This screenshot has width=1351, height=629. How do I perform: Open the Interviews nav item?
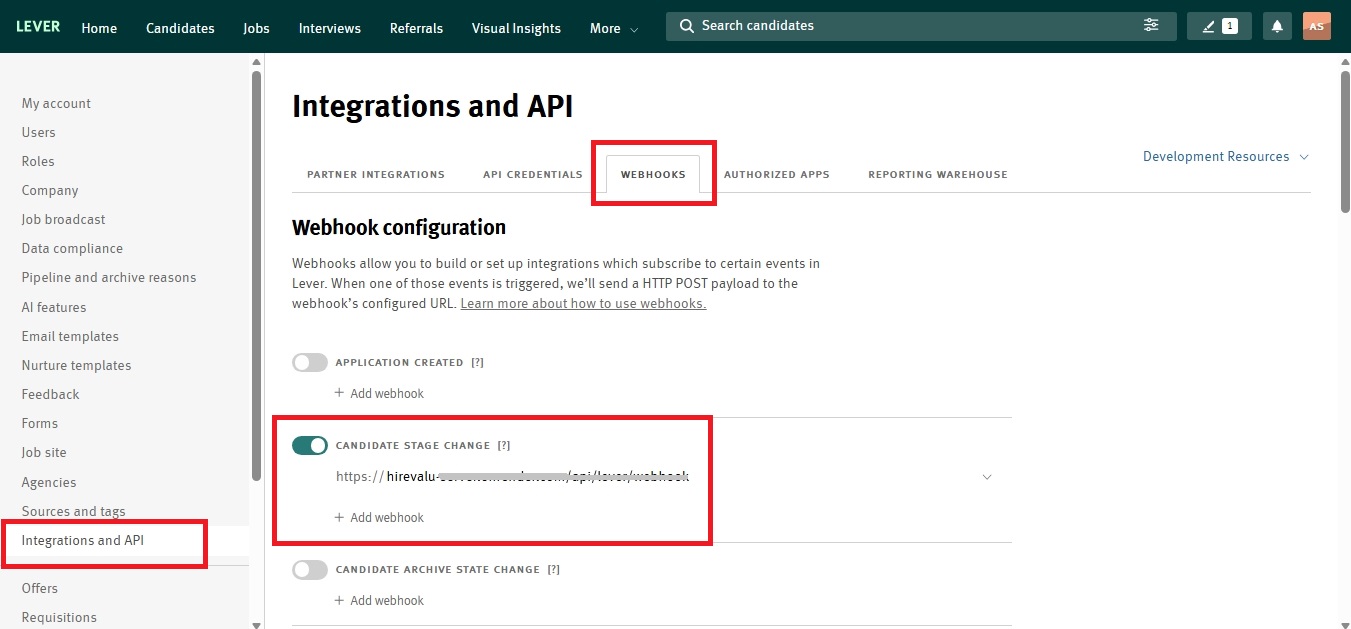[x=330, y=28]
